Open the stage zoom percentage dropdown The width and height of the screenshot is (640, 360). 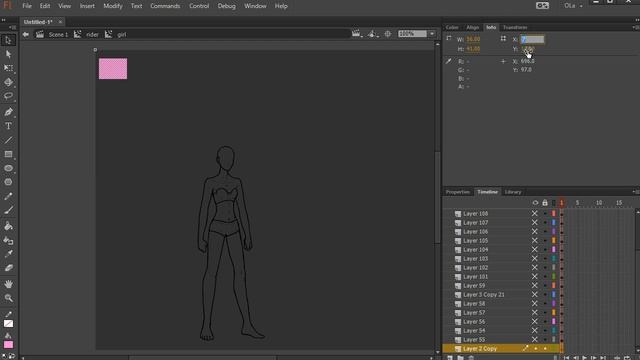point(432,34)
